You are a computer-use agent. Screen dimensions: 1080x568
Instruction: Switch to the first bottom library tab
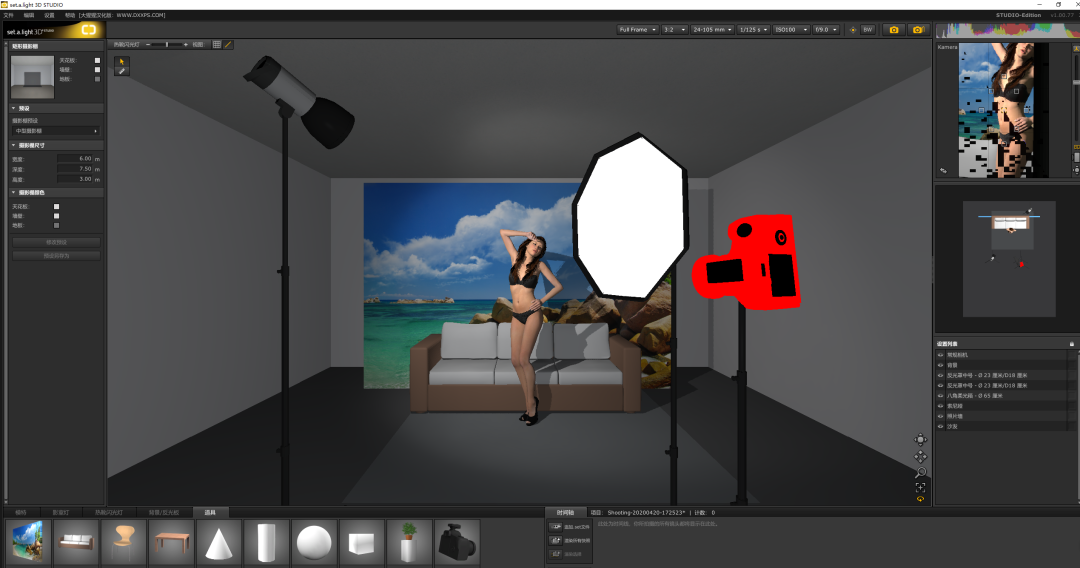coord(21,512)
